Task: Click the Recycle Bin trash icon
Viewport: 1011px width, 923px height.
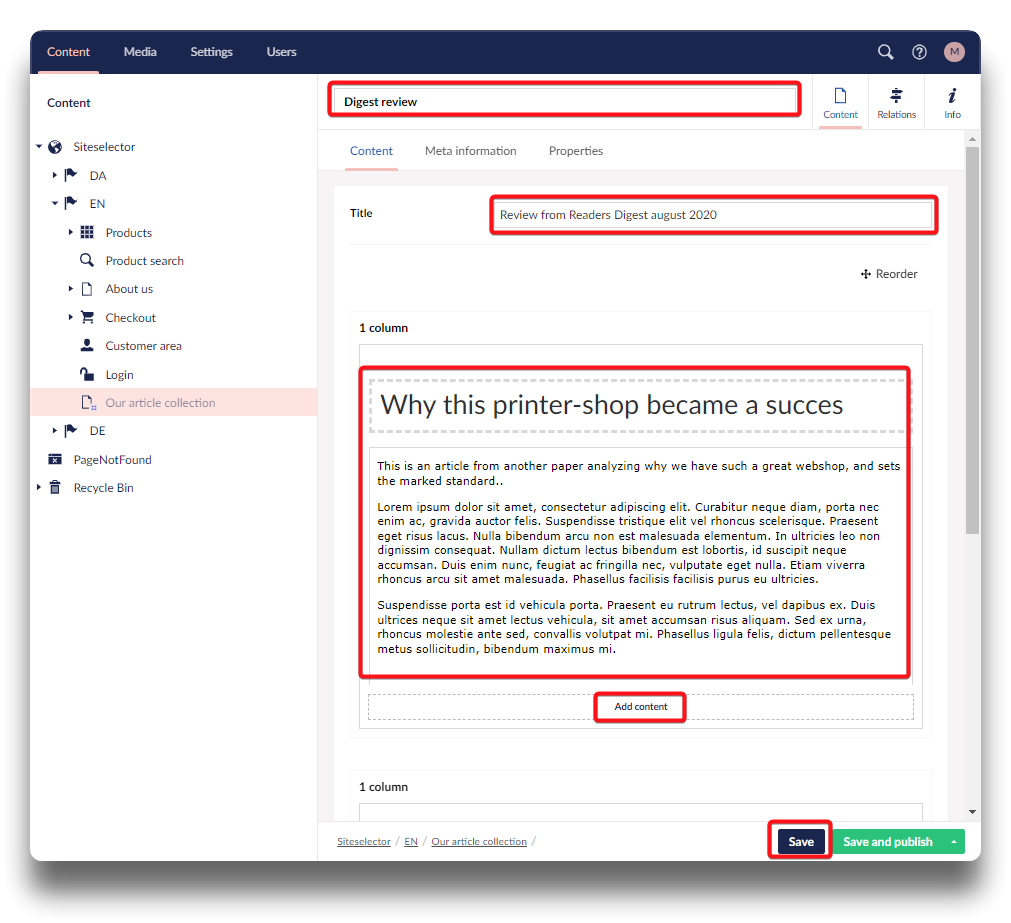Action: pyautogui.click(x=55, y=487)
